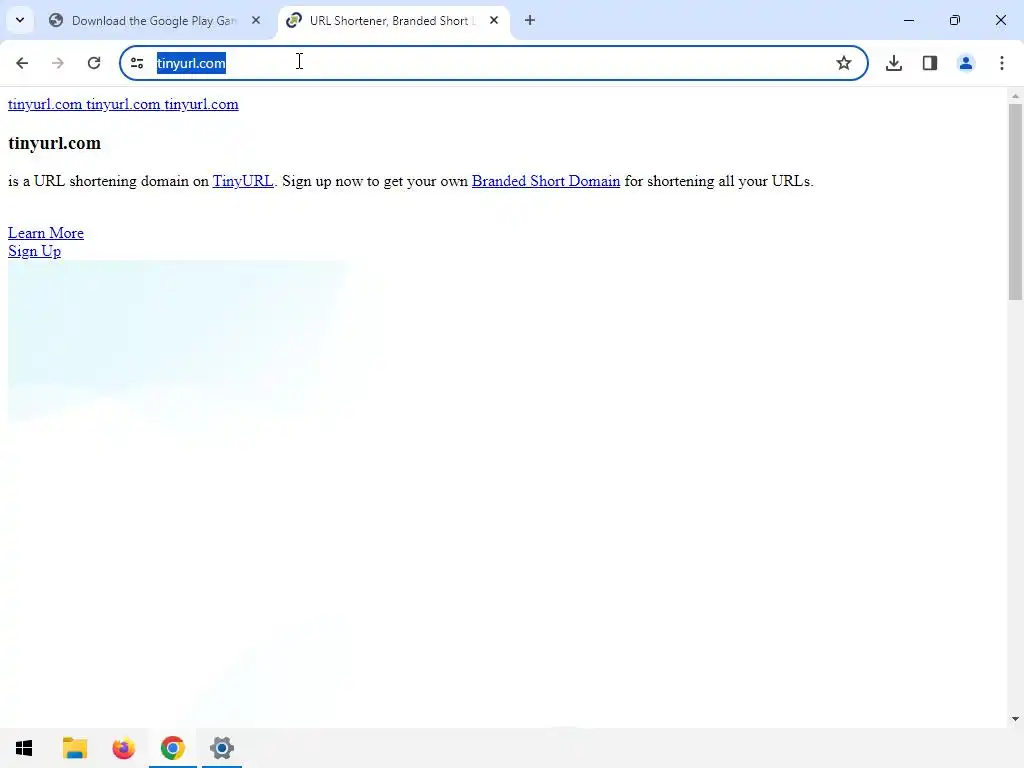Follow the third tinyurl.com link at top
The image size is (1024, 768).
(x=201, y=104)
